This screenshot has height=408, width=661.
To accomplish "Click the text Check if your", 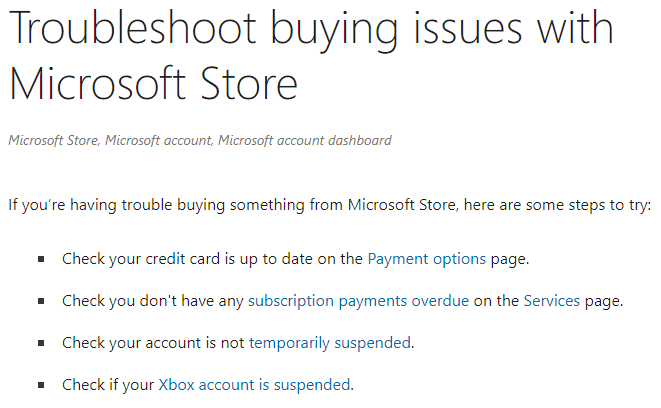I will 108,385.
